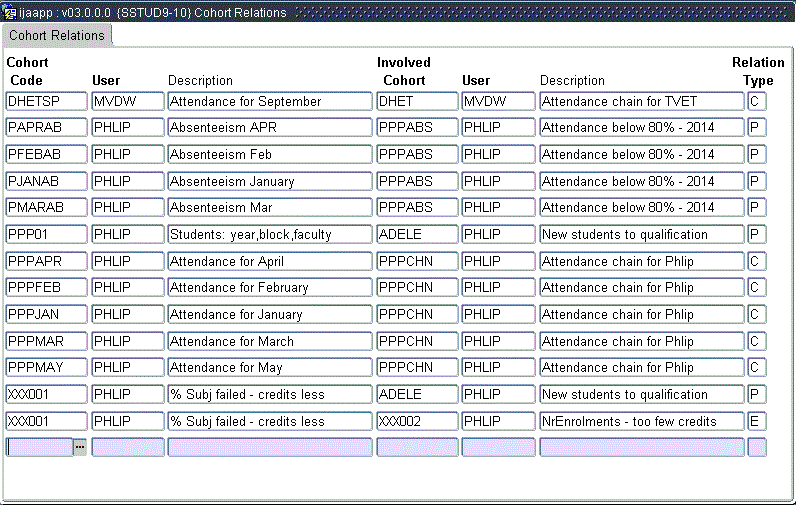The height and width of the screenshot is (505, 796).
Task: Select the PPPMAR cohort code field
Action: point(47,341)
